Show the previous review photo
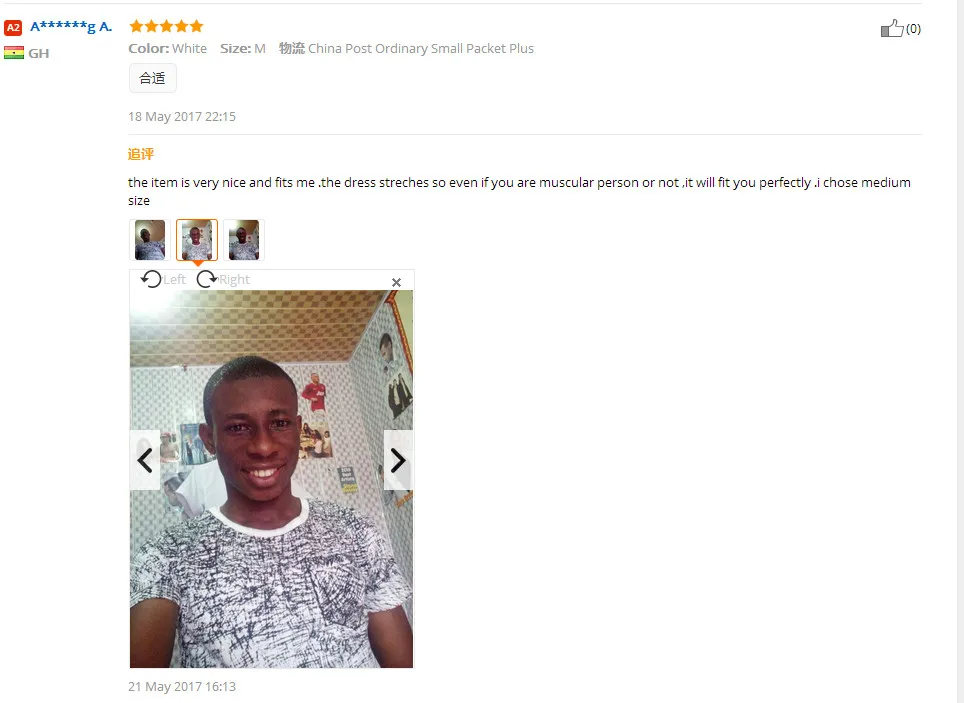This screenshot has height=703, width=964. pos(145,460)
